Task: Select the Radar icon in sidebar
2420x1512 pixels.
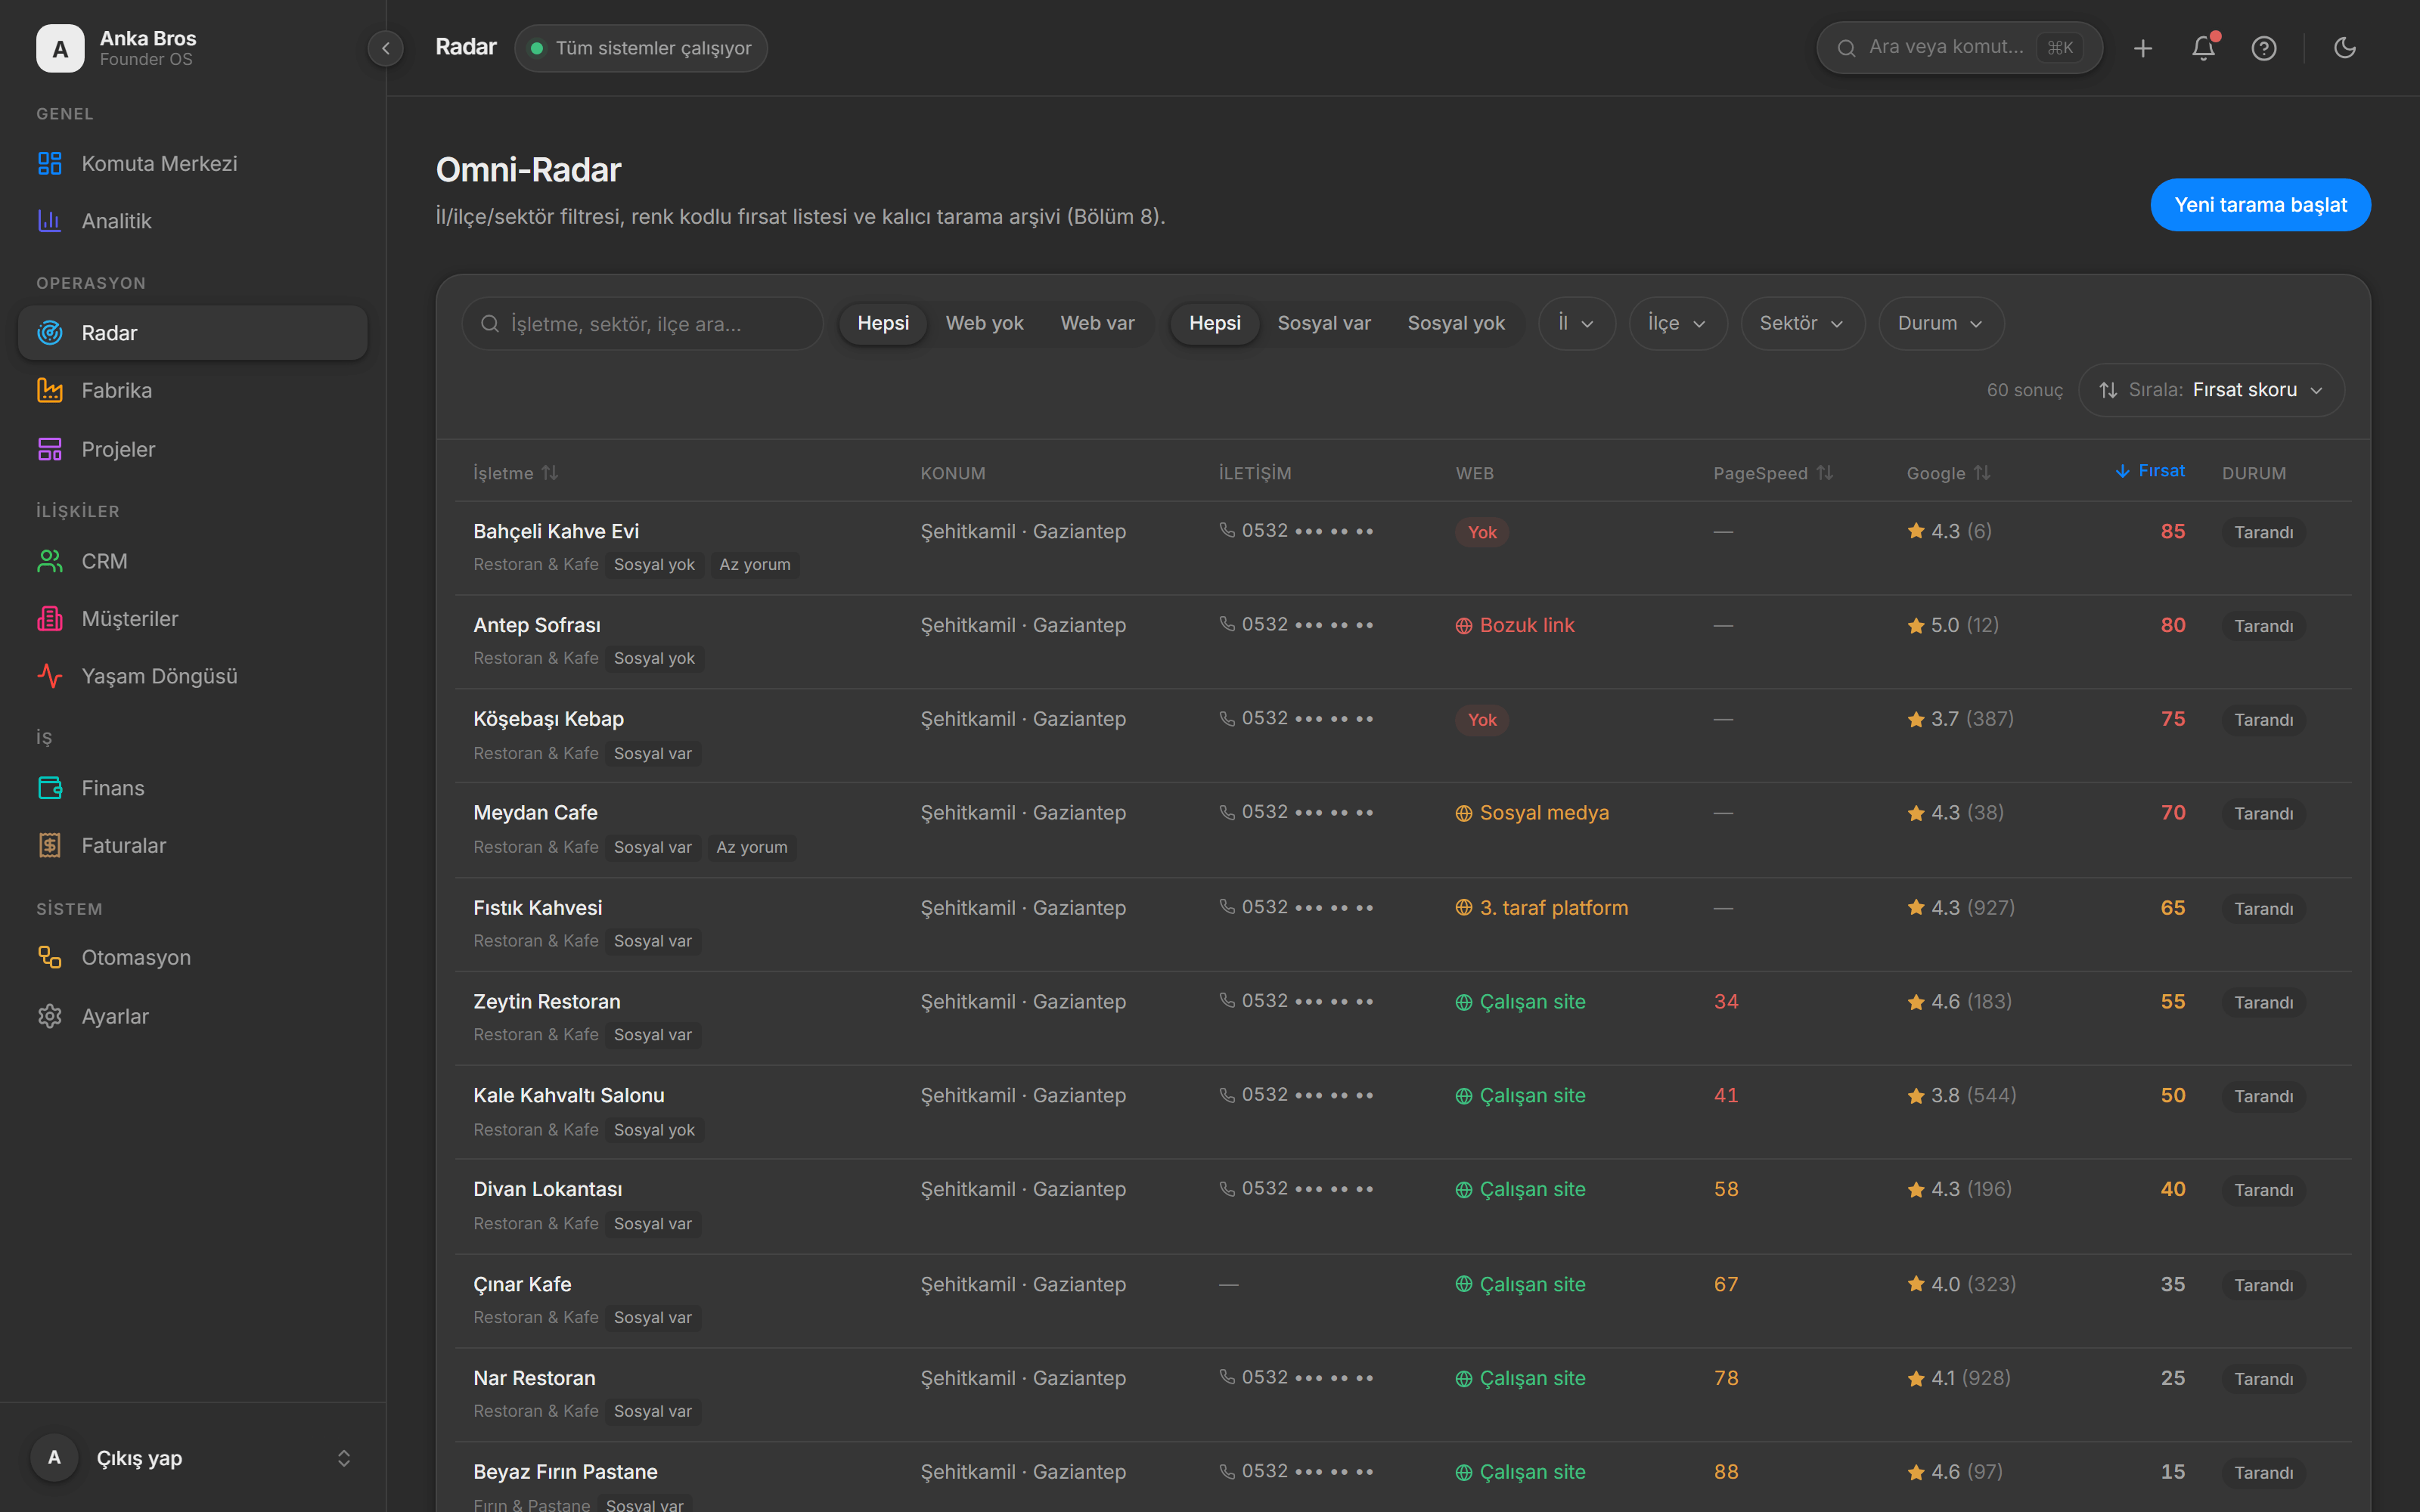Action: 49,333
